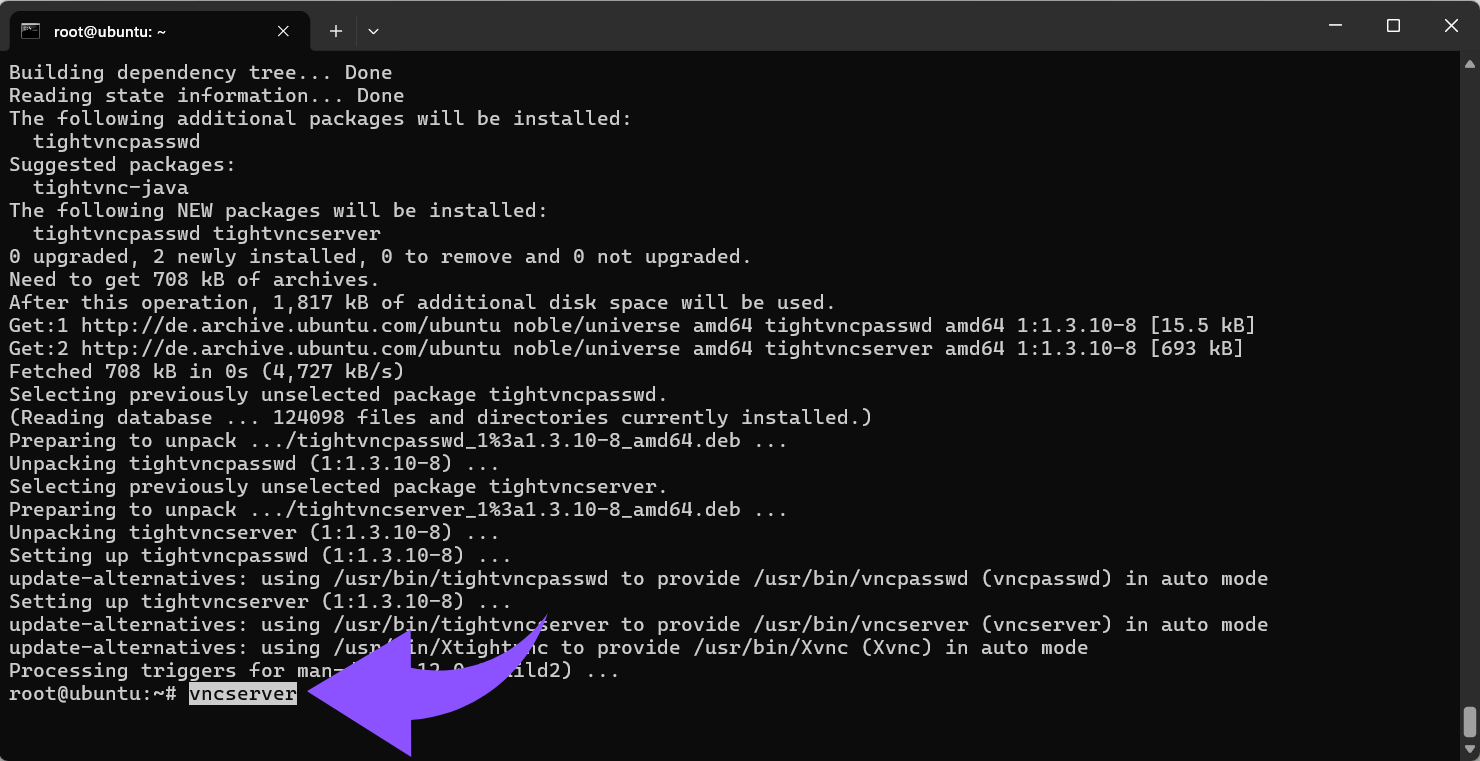The image size is (1480, 761).
Task: Close the root@ubuntu: ~ tab
Action: click(x=283, y=31)
